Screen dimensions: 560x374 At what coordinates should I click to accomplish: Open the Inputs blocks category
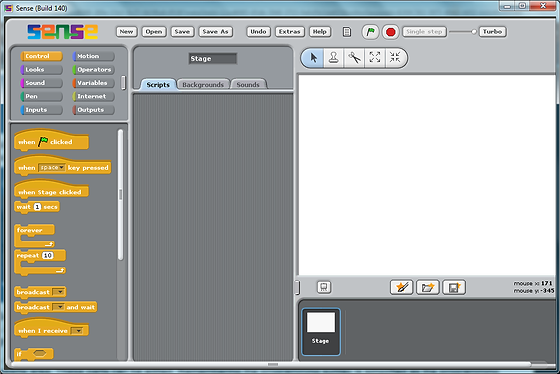41,110
